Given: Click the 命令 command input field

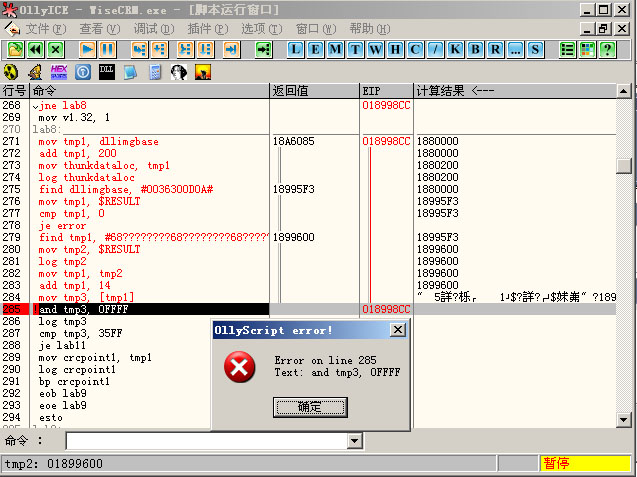Looking at the screenshot, I should [x=207, y=441].
